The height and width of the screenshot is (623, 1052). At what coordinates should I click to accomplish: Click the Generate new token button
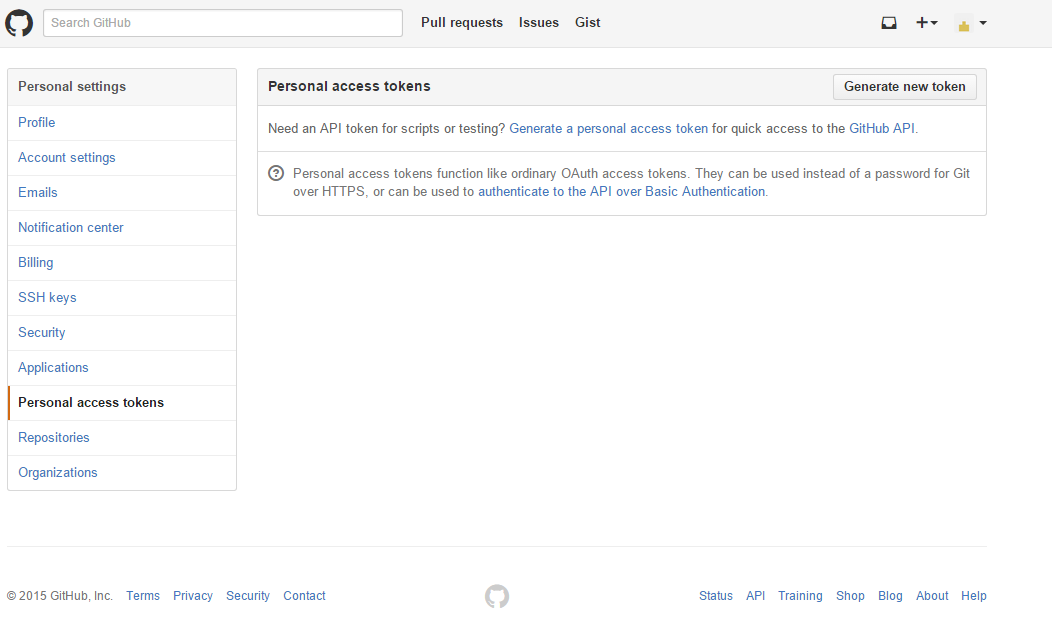click(904, 87)
